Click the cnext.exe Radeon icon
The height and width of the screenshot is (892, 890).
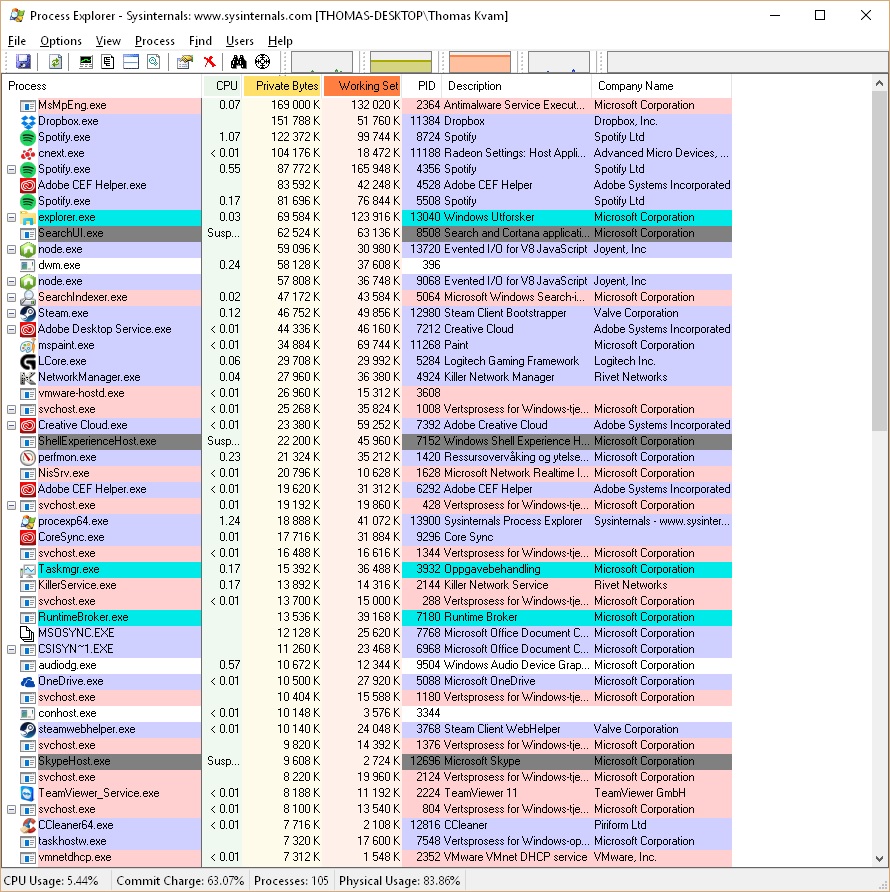[28, 153]
